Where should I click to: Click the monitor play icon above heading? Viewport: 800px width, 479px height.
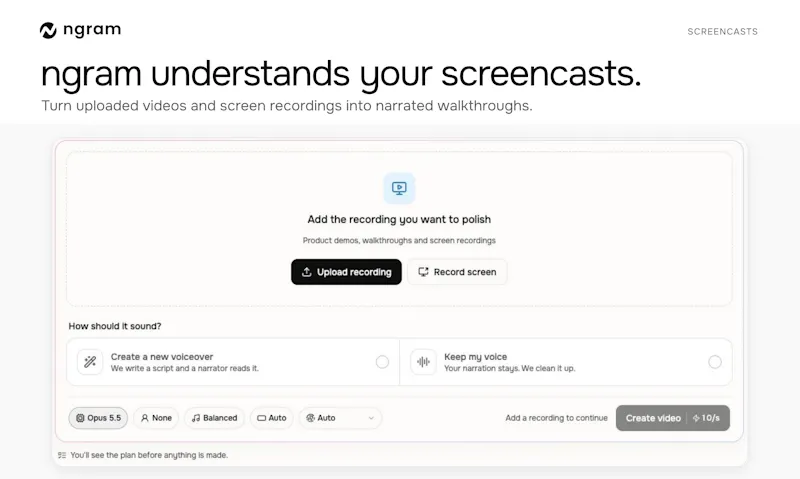399,188
